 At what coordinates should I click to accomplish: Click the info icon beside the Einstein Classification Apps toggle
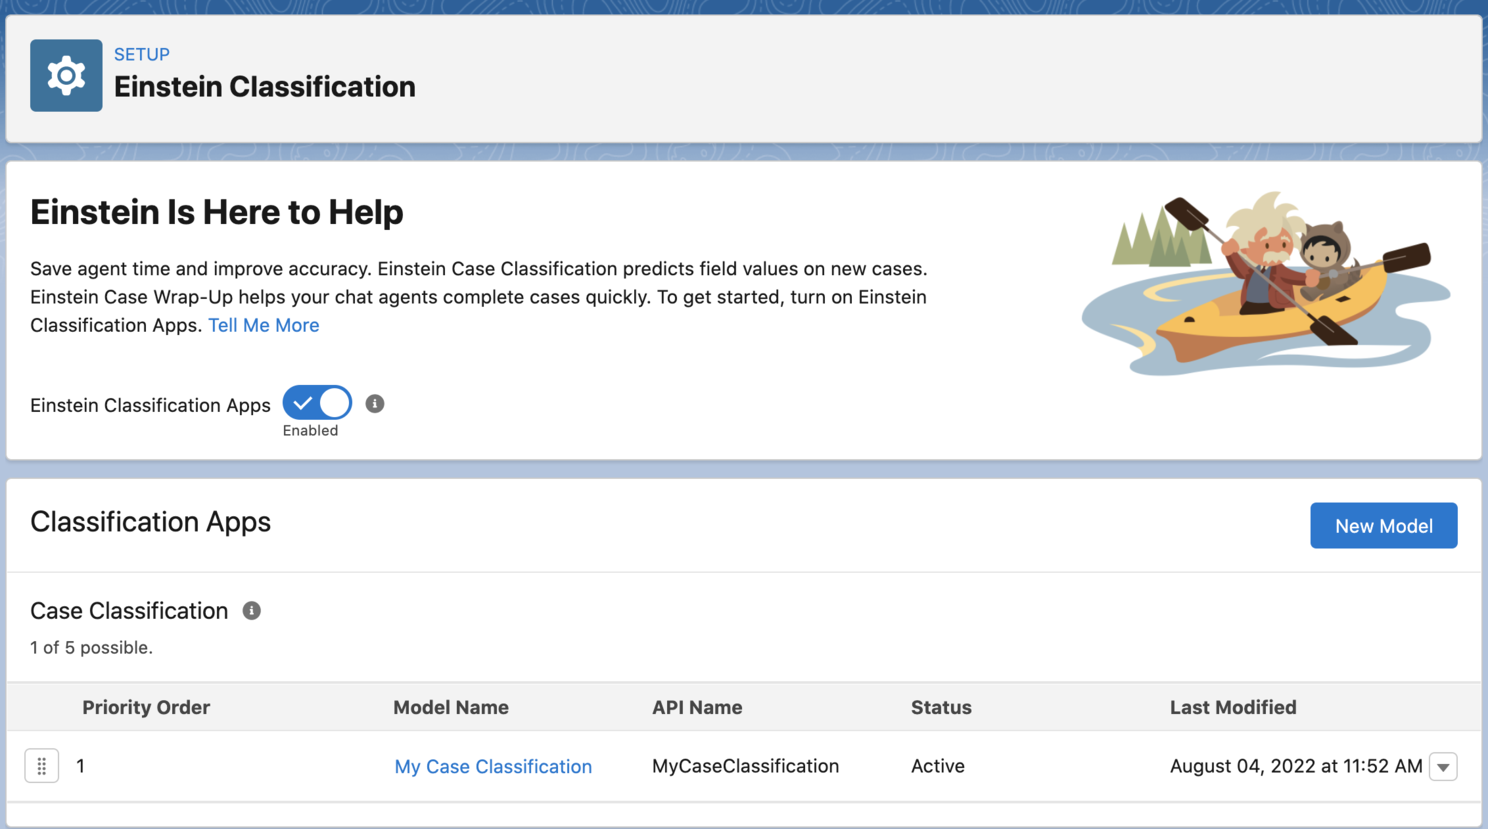click(x=375, y=404)
